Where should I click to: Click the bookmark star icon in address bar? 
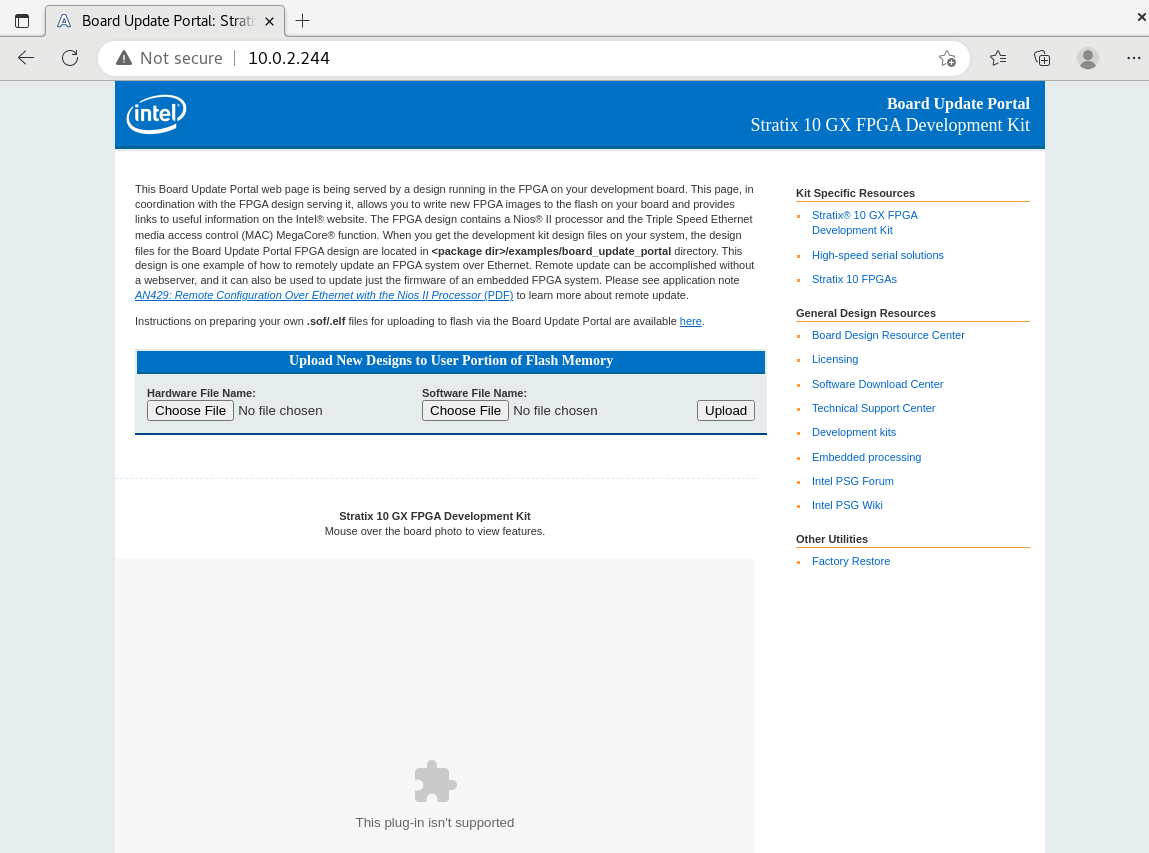click(x=945, y=58)
